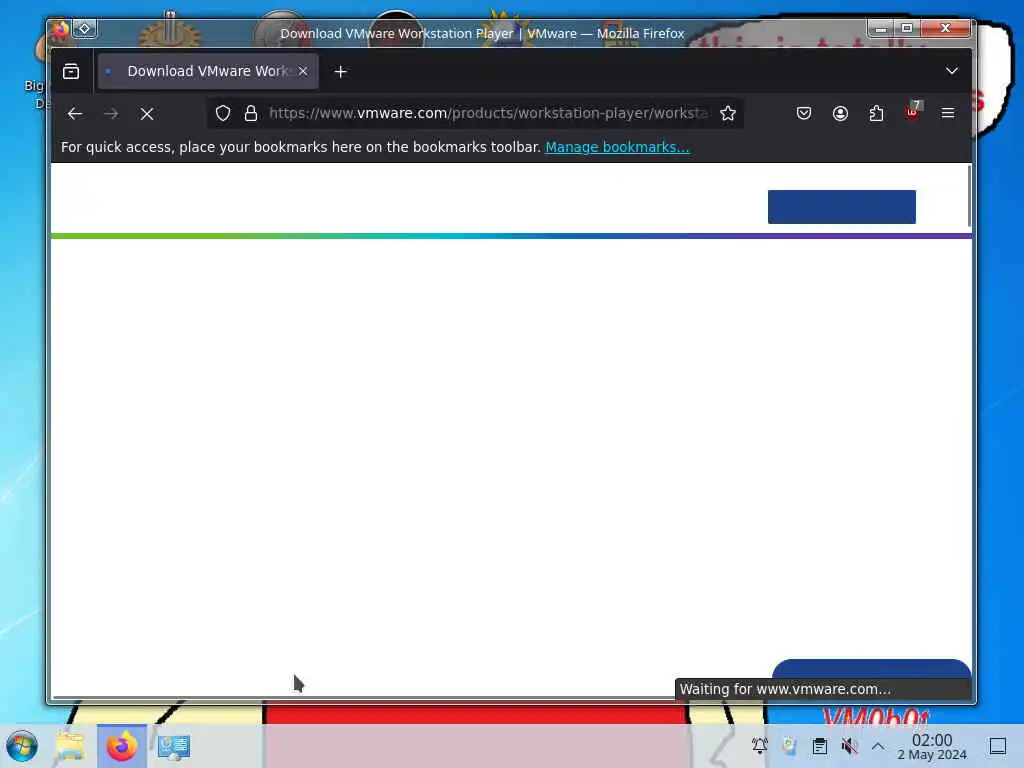Open a new tab with plus button
Image resolution: width=1024 pixels, height=768 pixels.
tap(340, 71)
